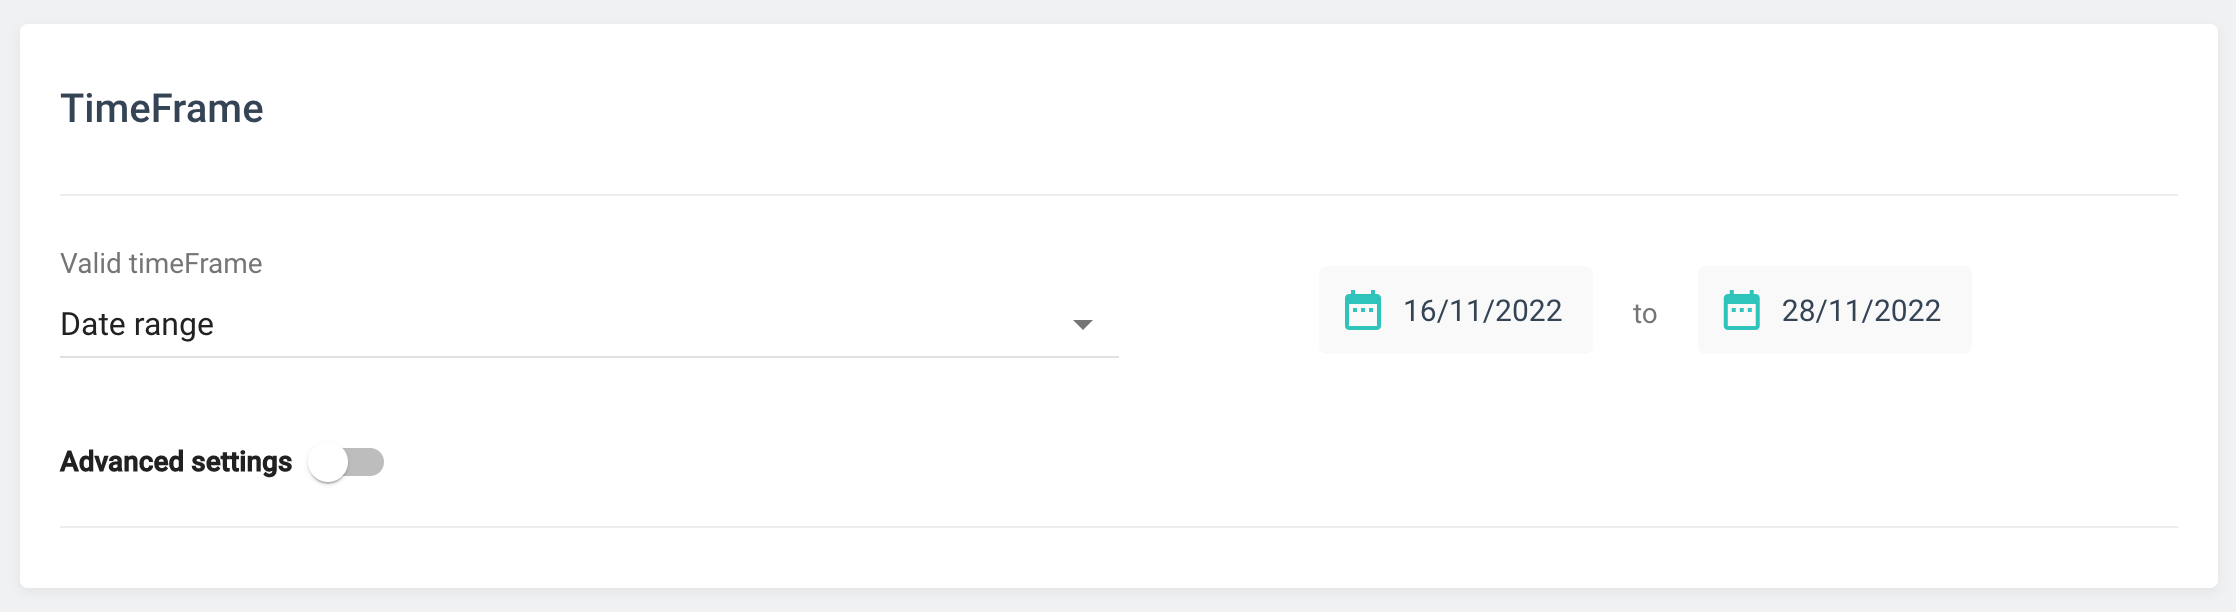The height and width of the screenshot is (612, 2236).
Task: Expand the Valid timeFrame dropdown arrow
Action: click(1082, 324)
